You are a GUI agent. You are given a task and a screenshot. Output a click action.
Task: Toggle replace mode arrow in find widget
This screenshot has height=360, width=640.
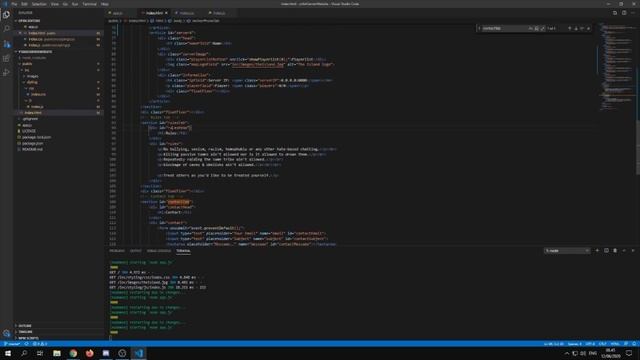tap(479, 29)
